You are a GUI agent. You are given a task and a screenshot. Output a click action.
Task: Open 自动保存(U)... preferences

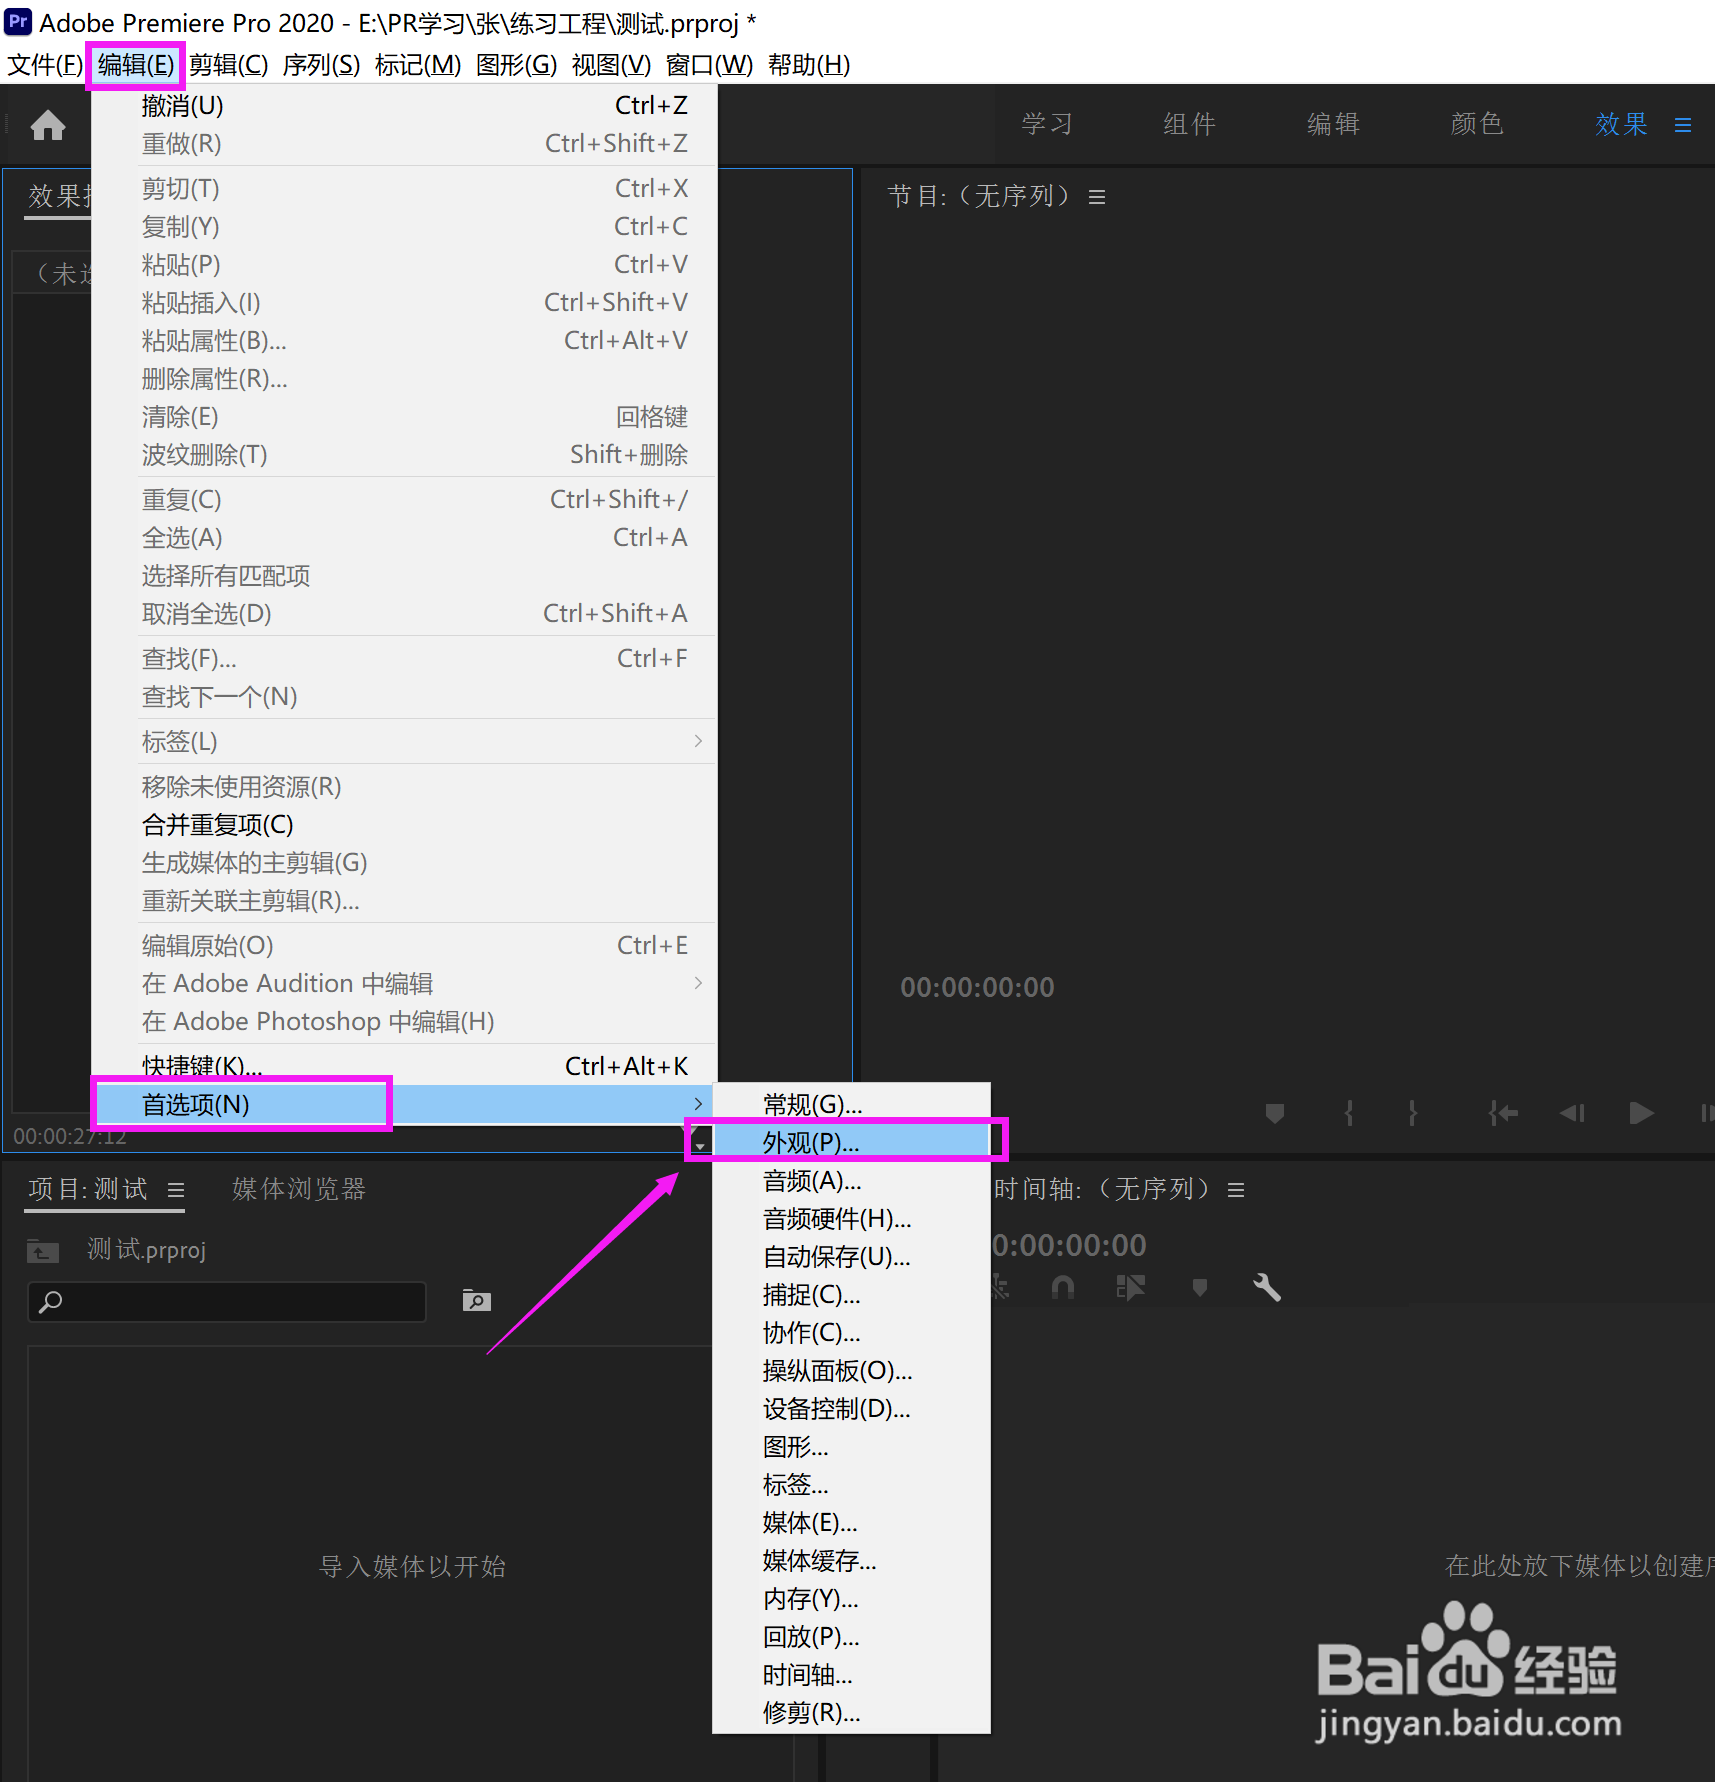pos(851,1257)
